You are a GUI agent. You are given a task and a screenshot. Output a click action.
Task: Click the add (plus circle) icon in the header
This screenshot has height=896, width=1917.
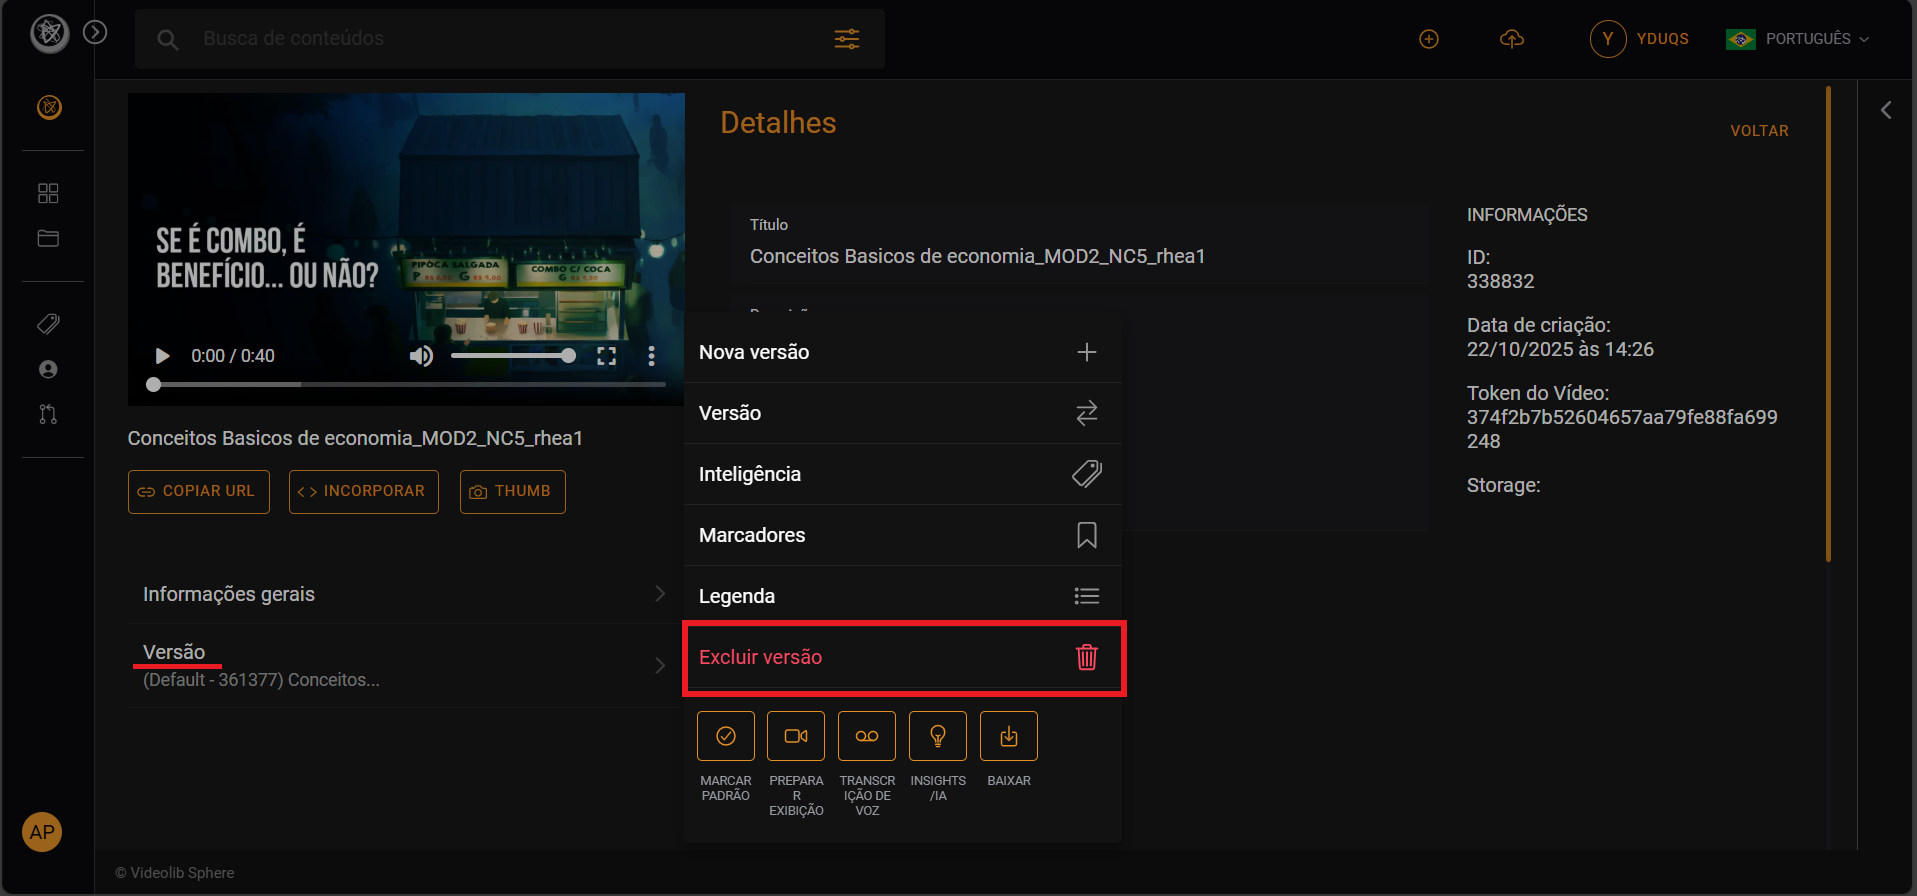pyautogui.click(x=1429, y=39)
